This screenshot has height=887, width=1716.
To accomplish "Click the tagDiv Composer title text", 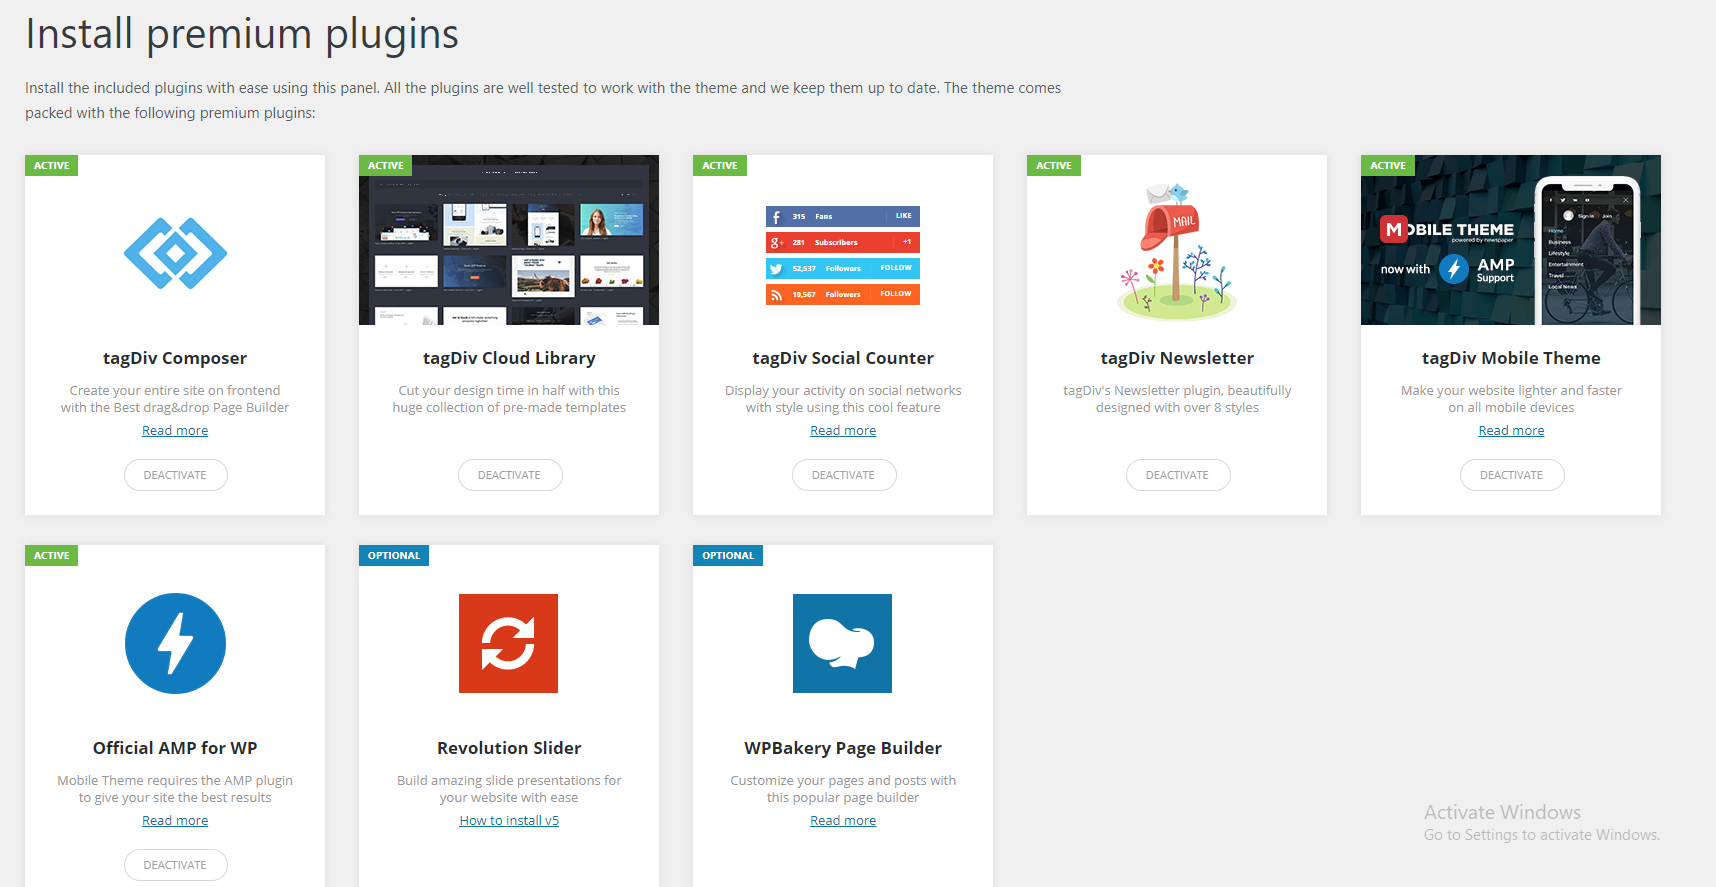I will (175, 358).
